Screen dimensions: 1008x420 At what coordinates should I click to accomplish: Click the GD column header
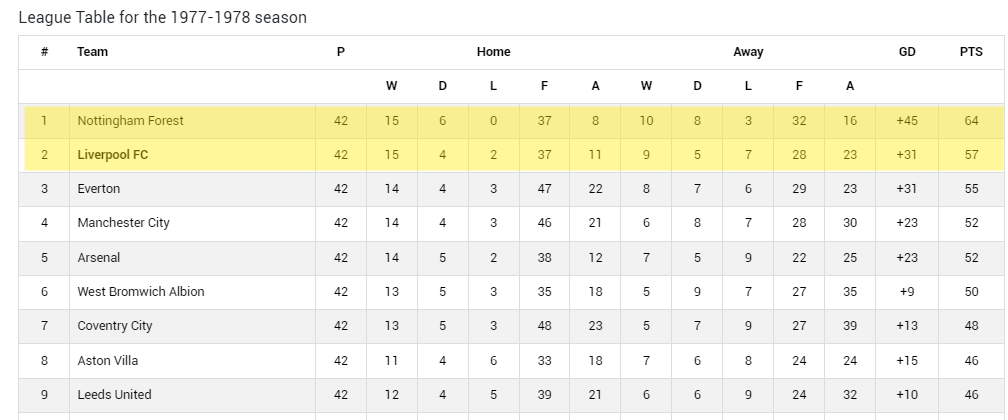coord(907,52)
